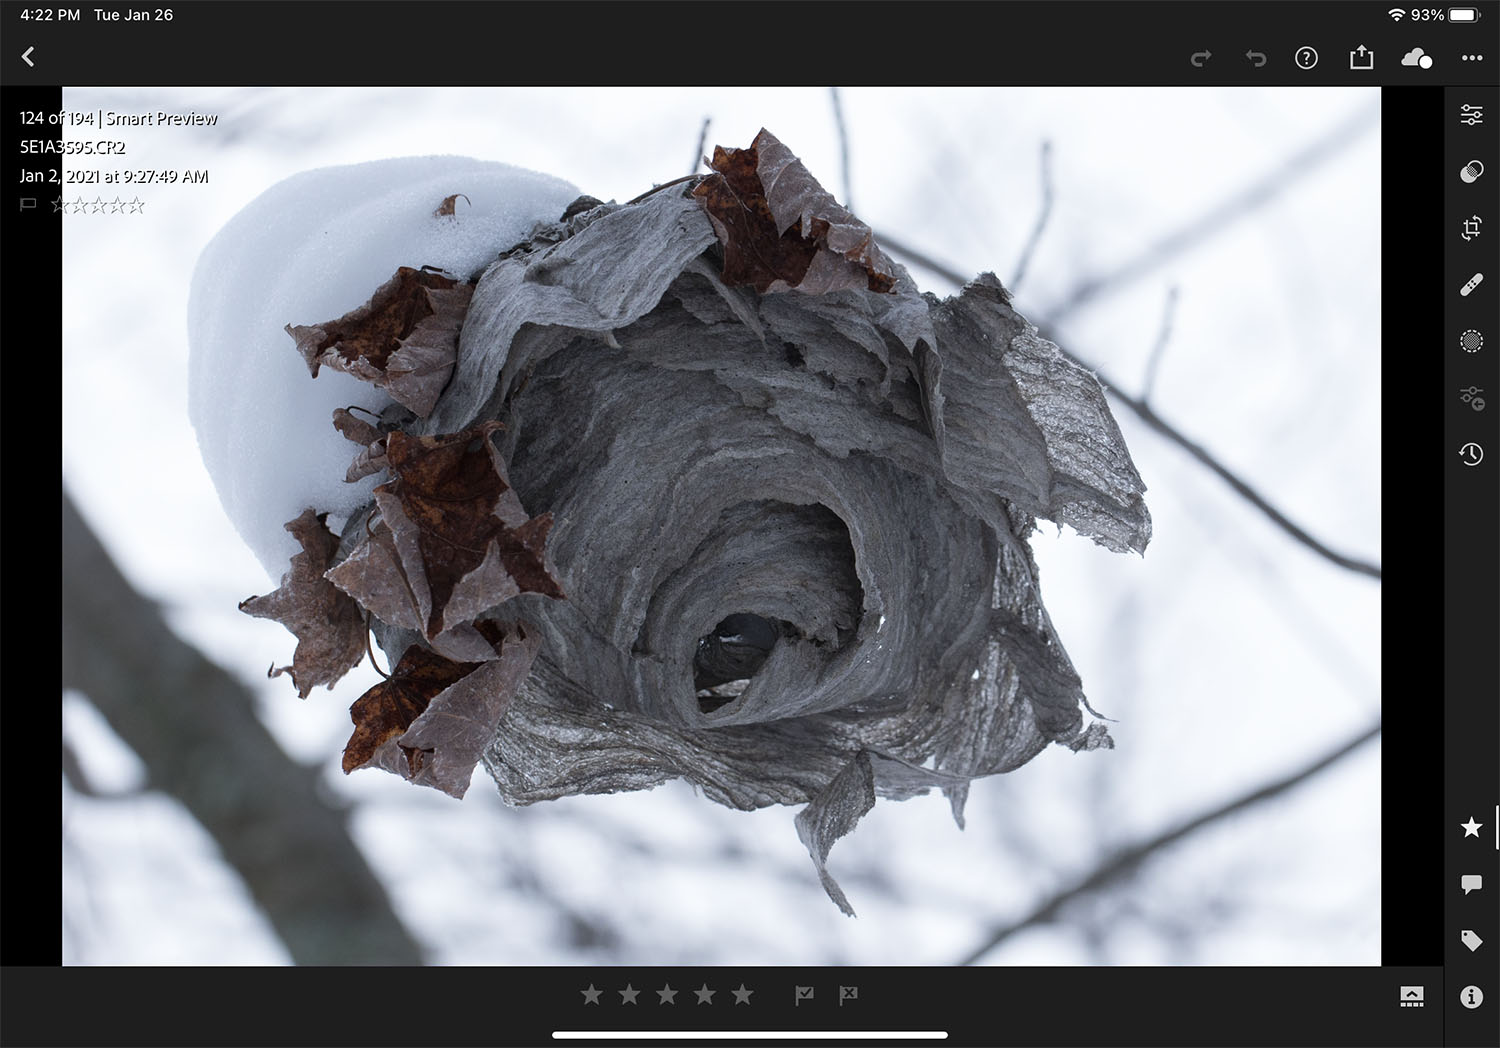Open the Info panel
1500x1048 pixels.
(1472, 997)
